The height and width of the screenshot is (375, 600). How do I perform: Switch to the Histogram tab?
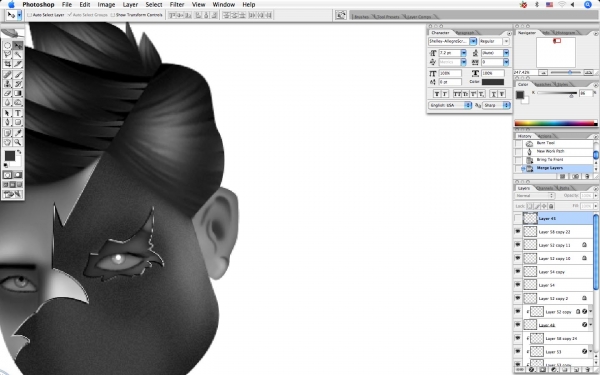click(565, 33)
